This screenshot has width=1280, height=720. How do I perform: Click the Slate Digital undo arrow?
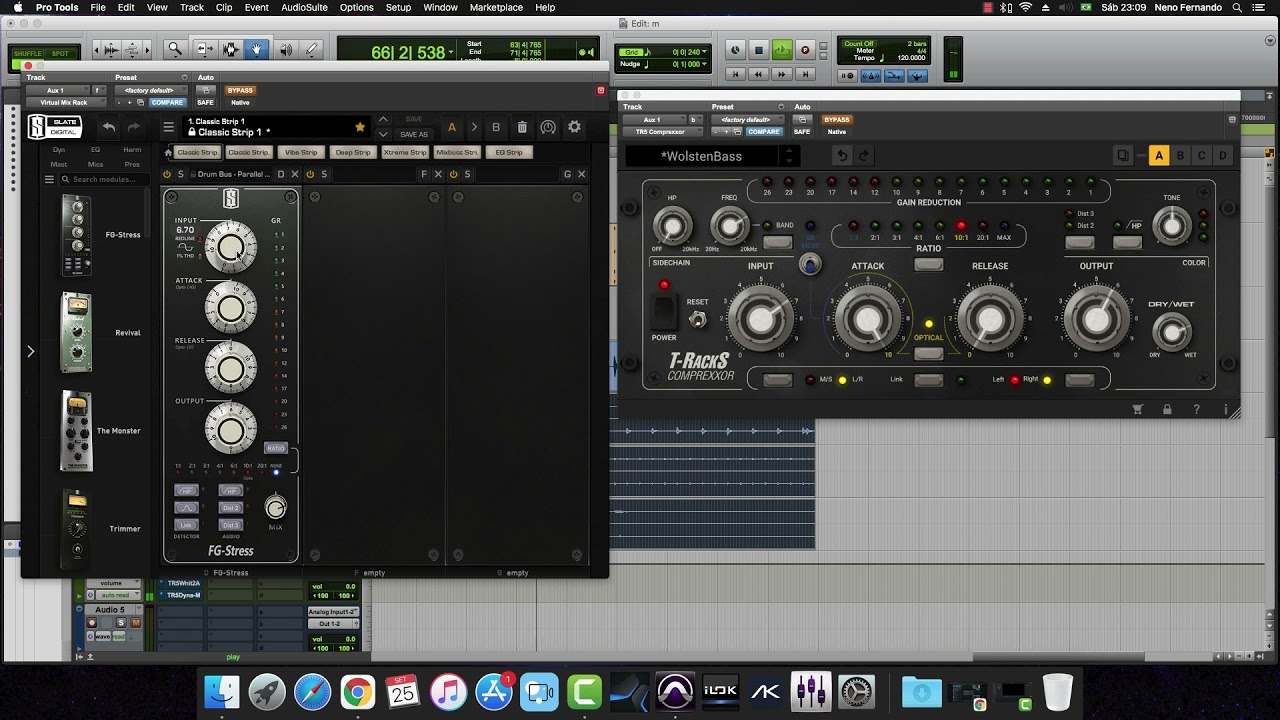(108, 127)
